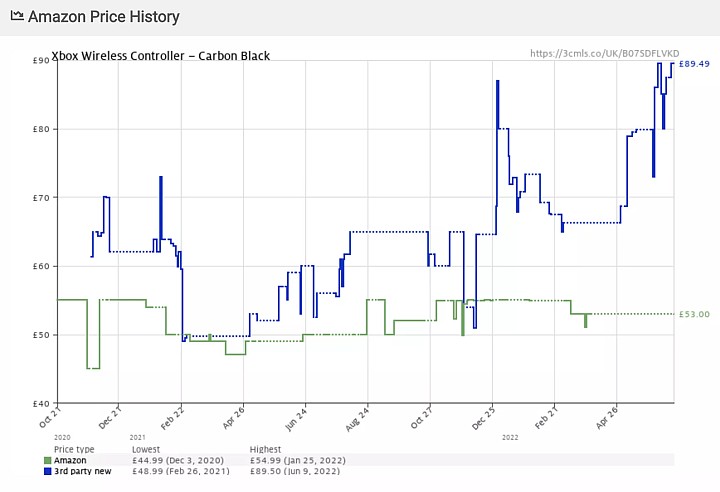Click the Dec 25 x-axis date label
The width and height of the screenshot is (720, 492).
pyautogui.click(x=485, y=418)
